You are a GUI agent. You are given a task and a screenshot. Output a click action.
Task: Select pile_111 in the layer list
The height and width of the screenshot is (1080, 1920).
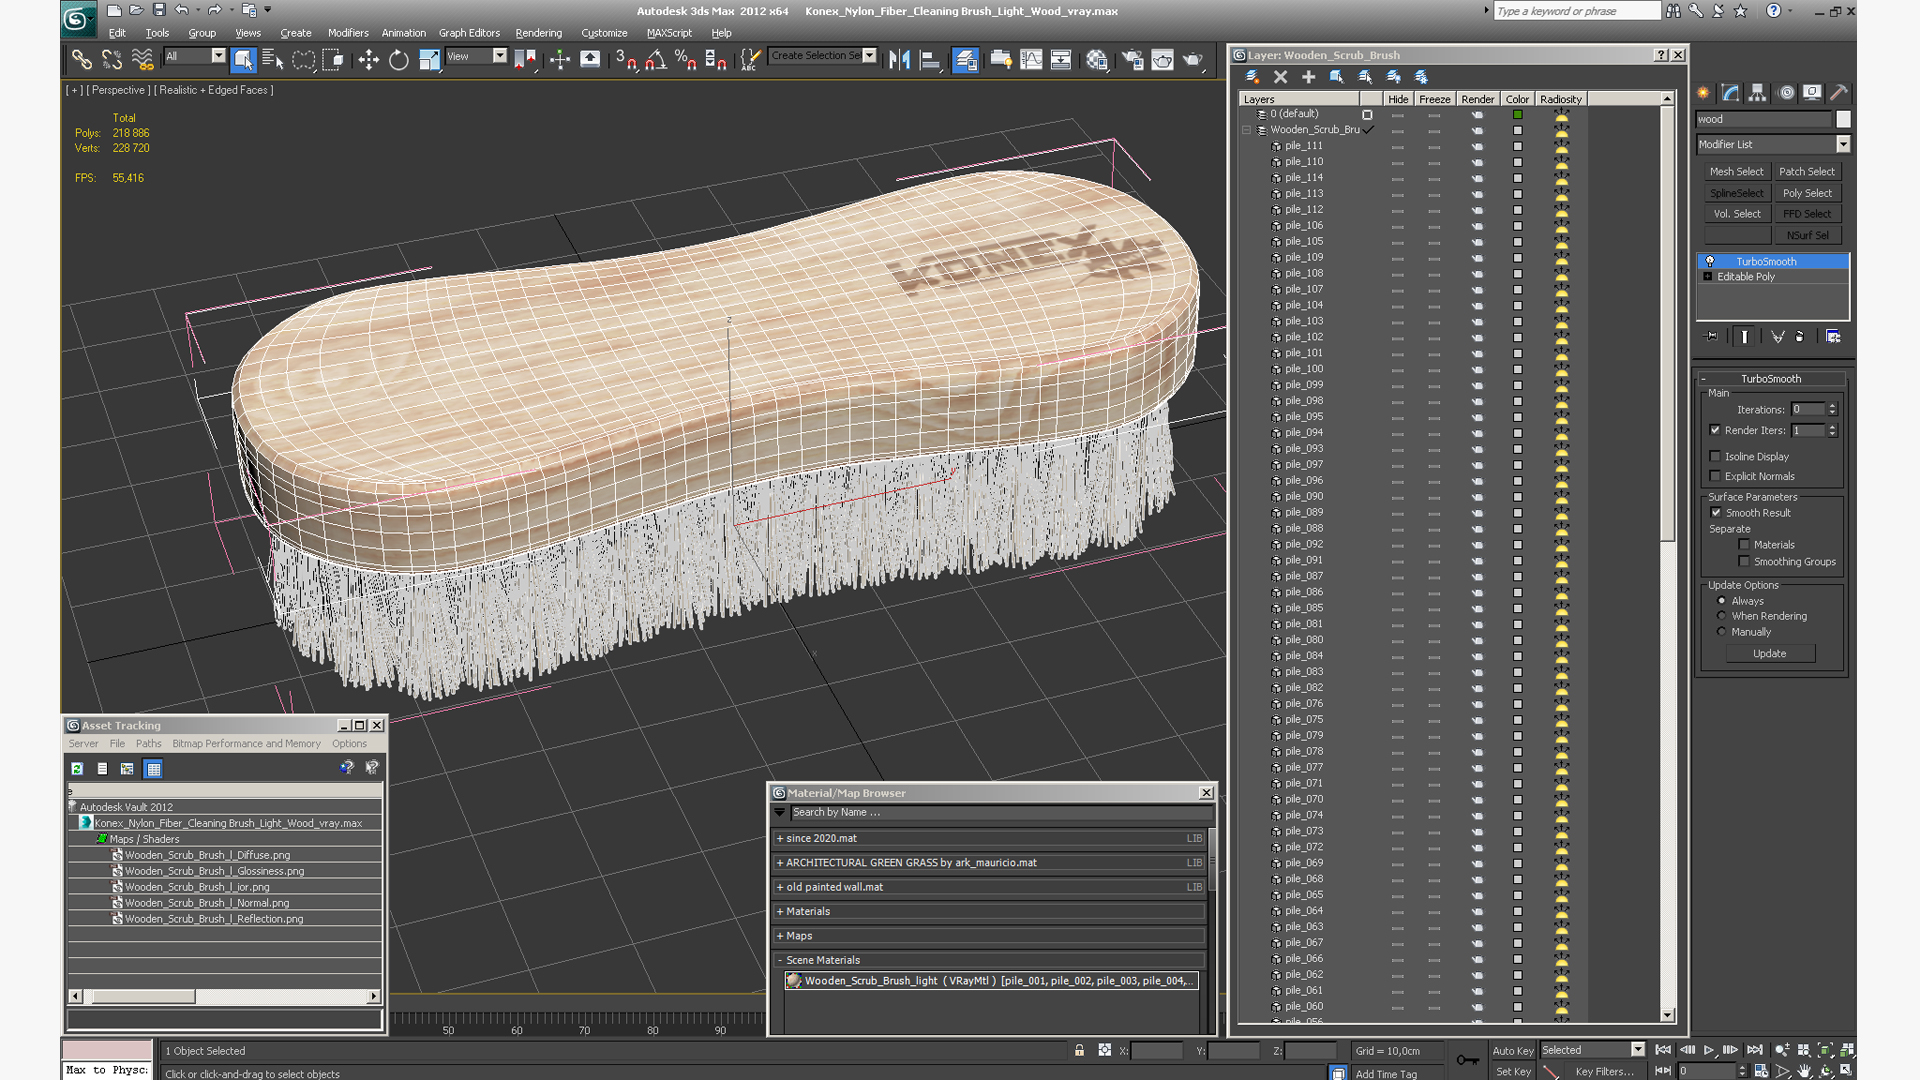(1304, 146)
